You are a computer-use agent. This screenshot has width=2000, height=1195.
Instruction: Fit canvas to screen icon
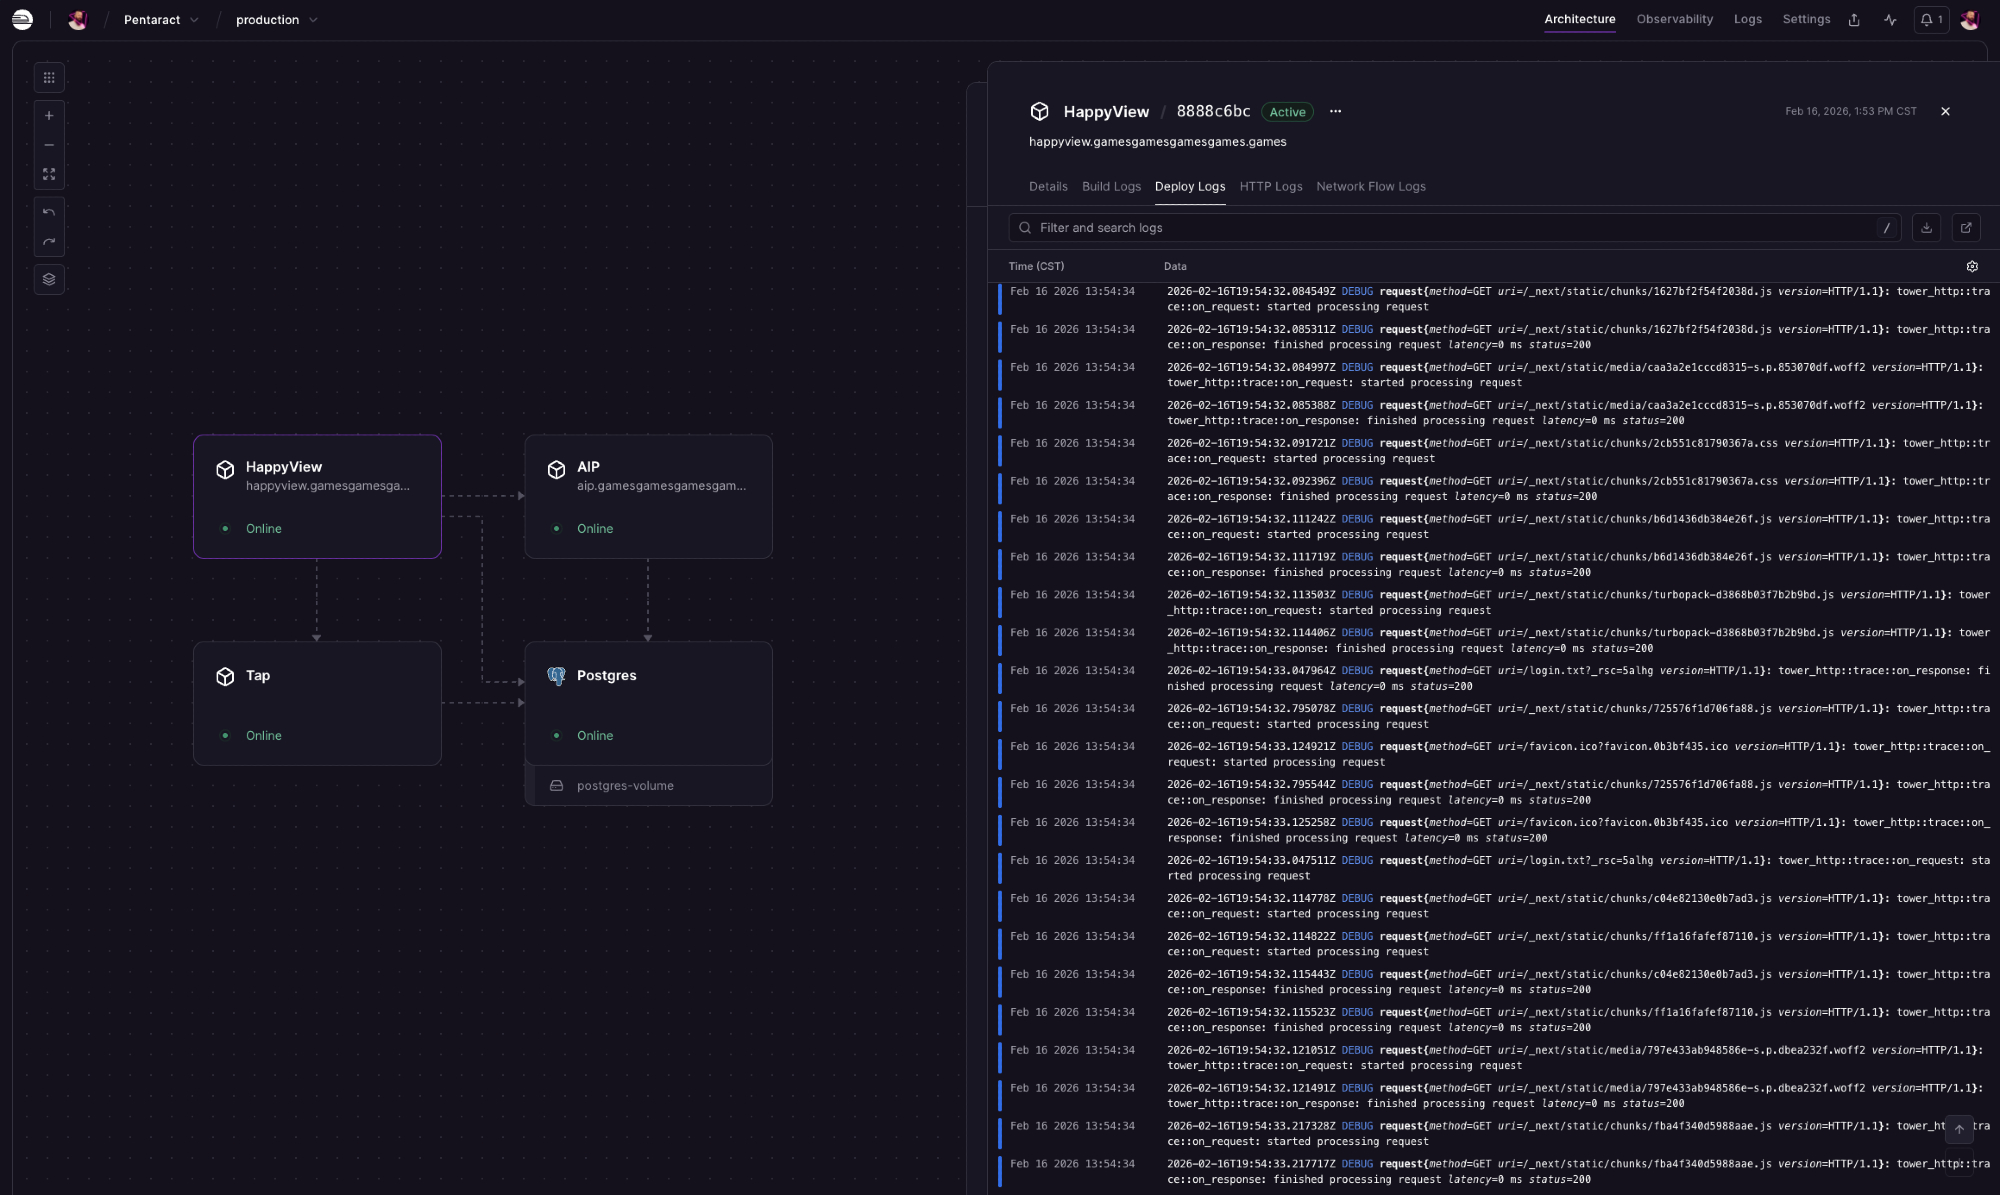tap(49, 174)
